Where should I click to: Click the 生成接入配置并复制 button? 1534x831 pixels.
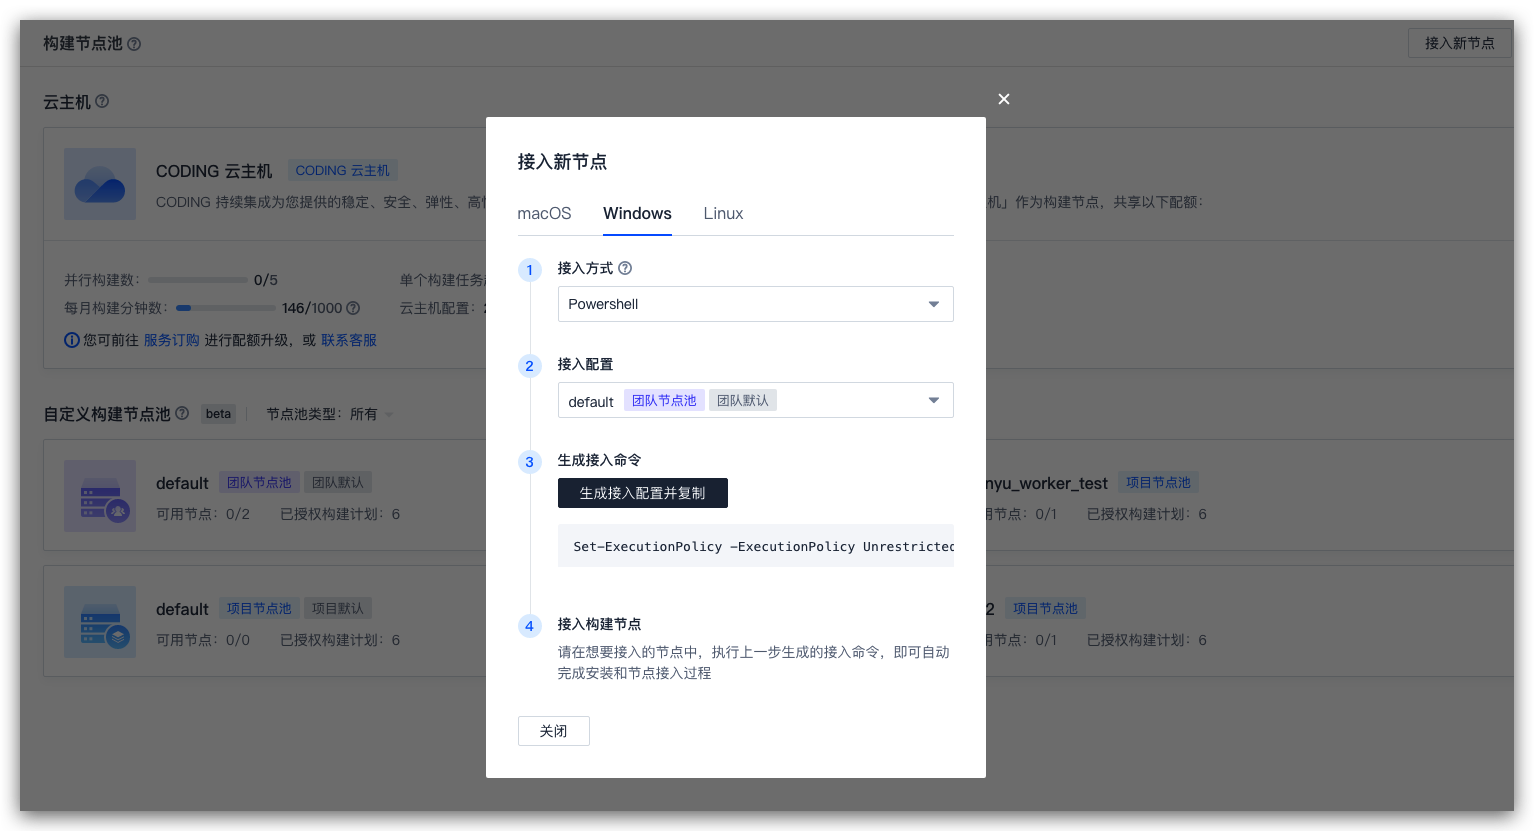point(642,493)
